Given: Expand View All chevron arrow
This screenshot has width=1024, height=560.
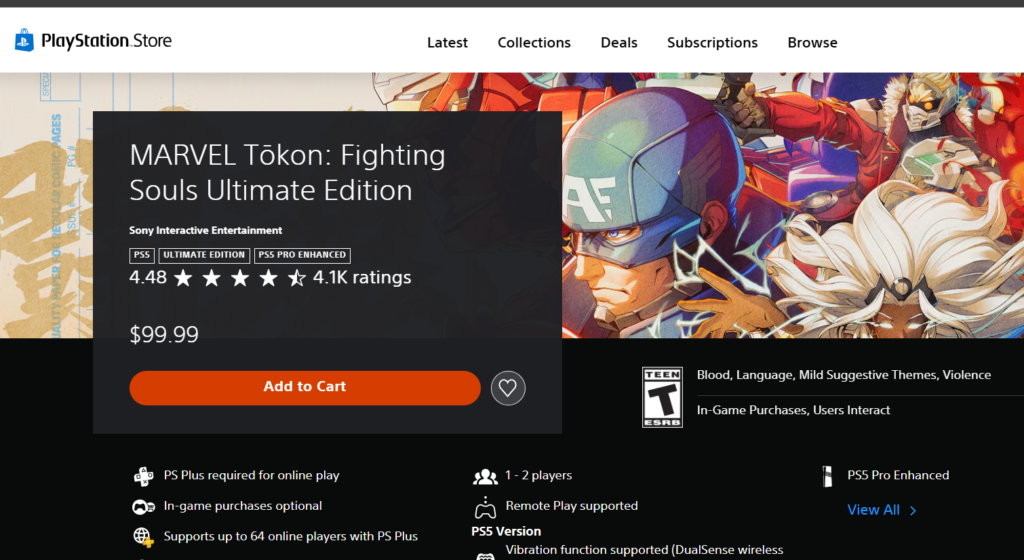Looking at the screenshot, I should [913, 510].
